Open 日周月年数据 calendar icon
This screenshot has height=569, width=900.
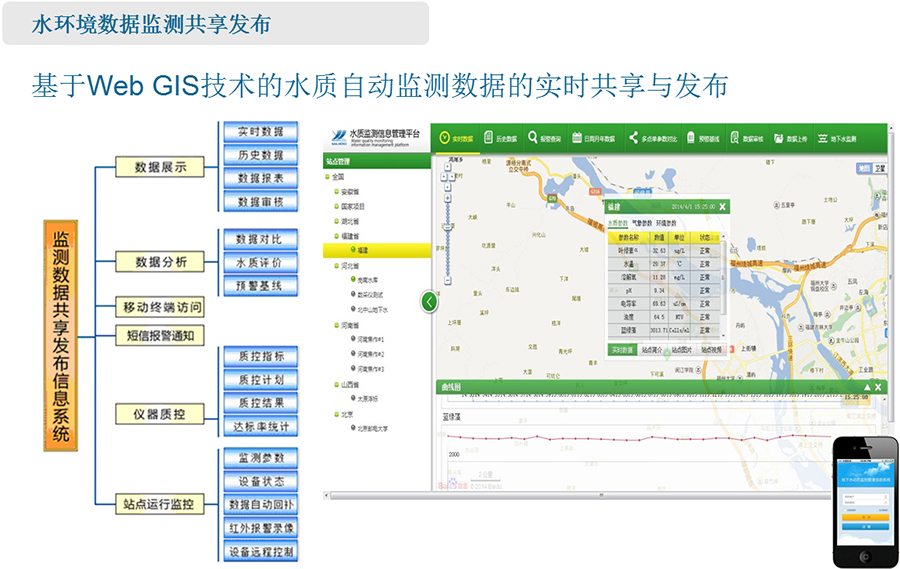577,138
